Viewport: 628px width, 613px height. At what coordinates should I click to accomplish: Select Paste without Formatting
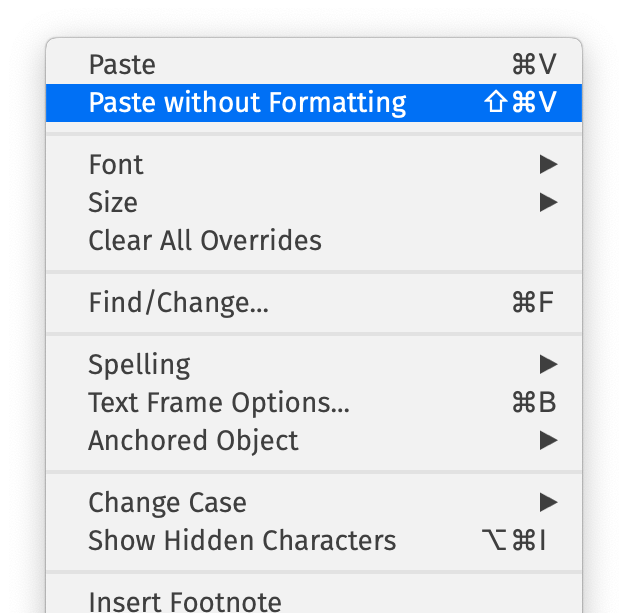[x=247, y=103]
